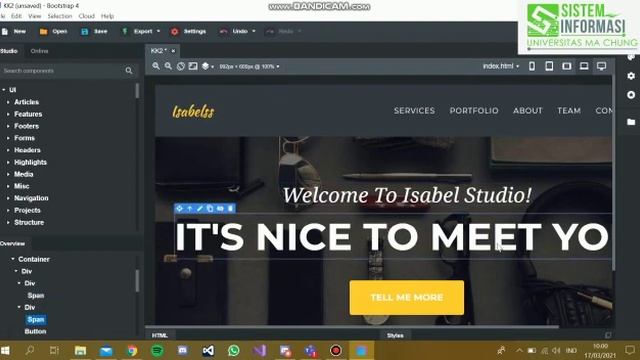Expand the Articles category

pos(8,102)
